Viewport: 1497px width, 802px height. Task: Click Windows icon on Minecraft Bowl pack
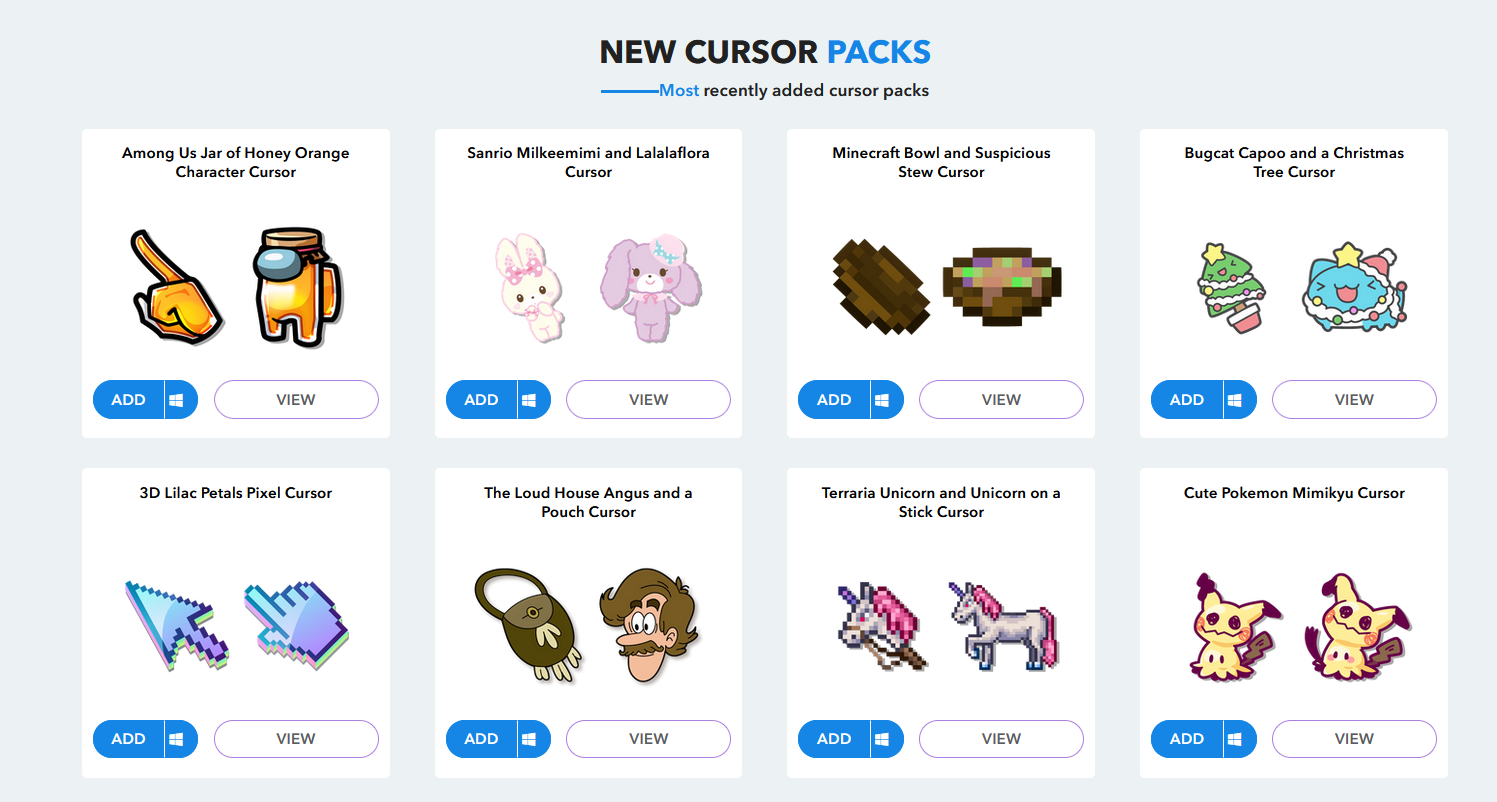[x=882, y=400]
